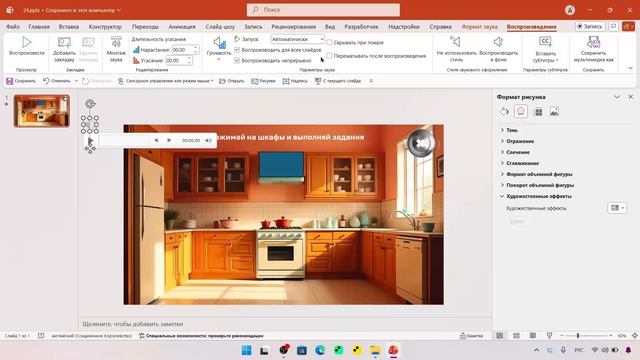Open the undo history dropdown arrow

point(76,81)
